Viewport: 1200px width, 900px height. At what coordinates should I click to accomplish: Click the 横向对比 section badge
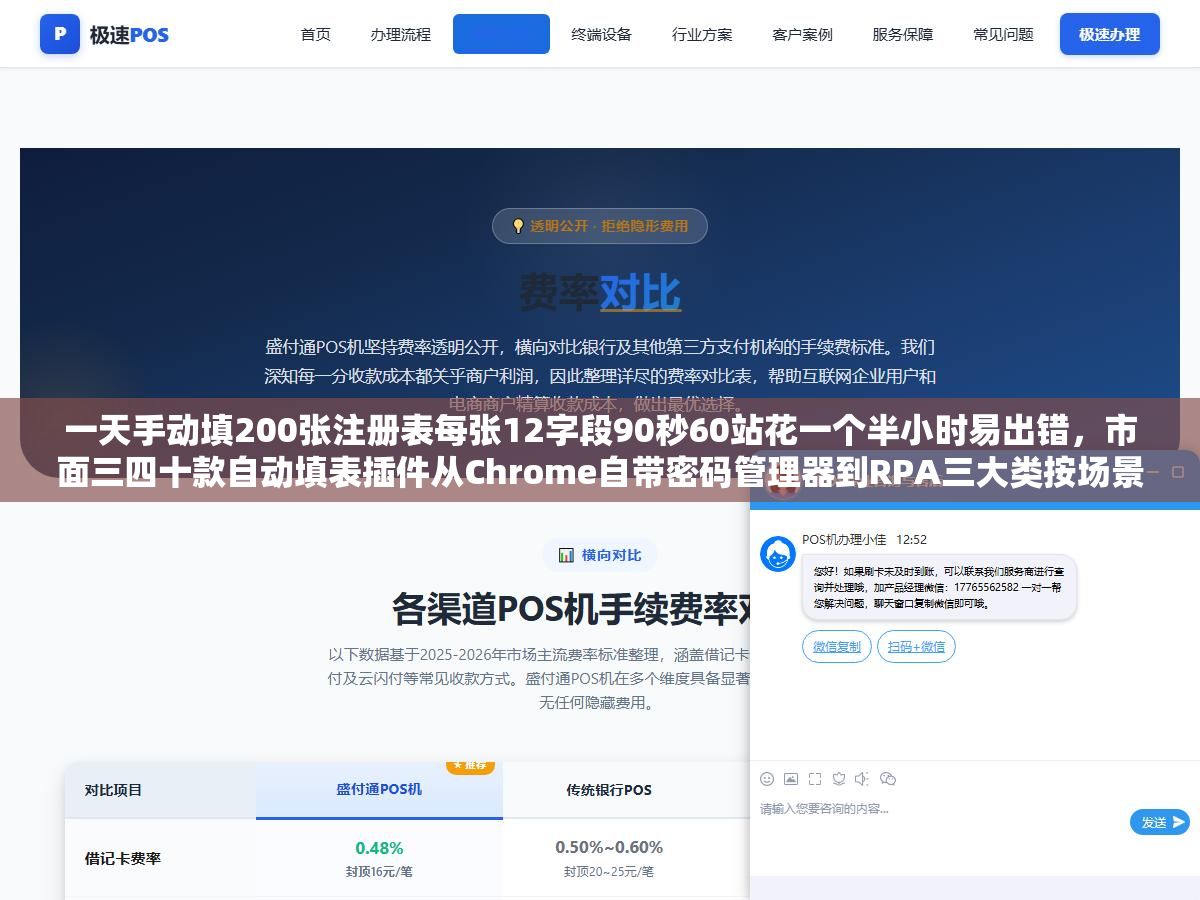(600, 555)
